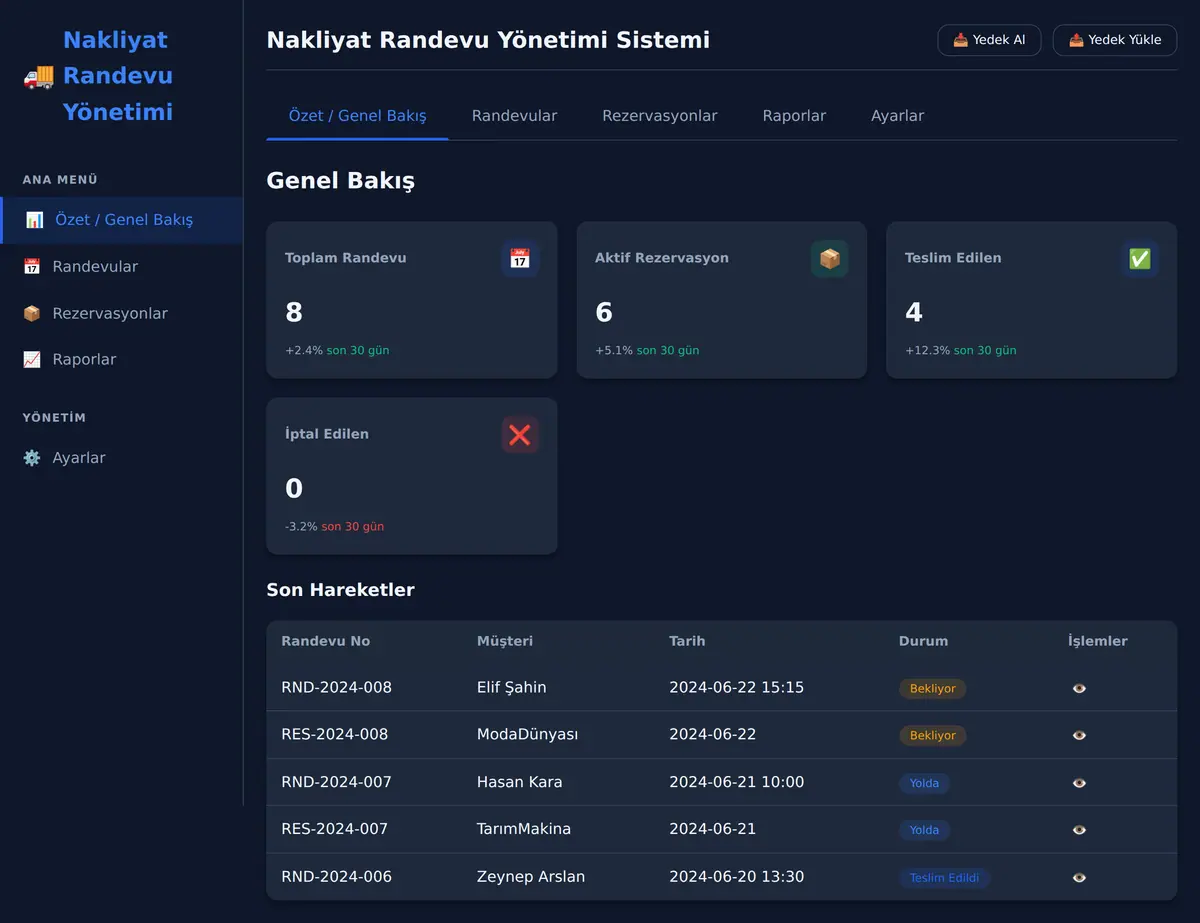Click the package icon on Aktif Rezervasyon card

click(830, 259)
